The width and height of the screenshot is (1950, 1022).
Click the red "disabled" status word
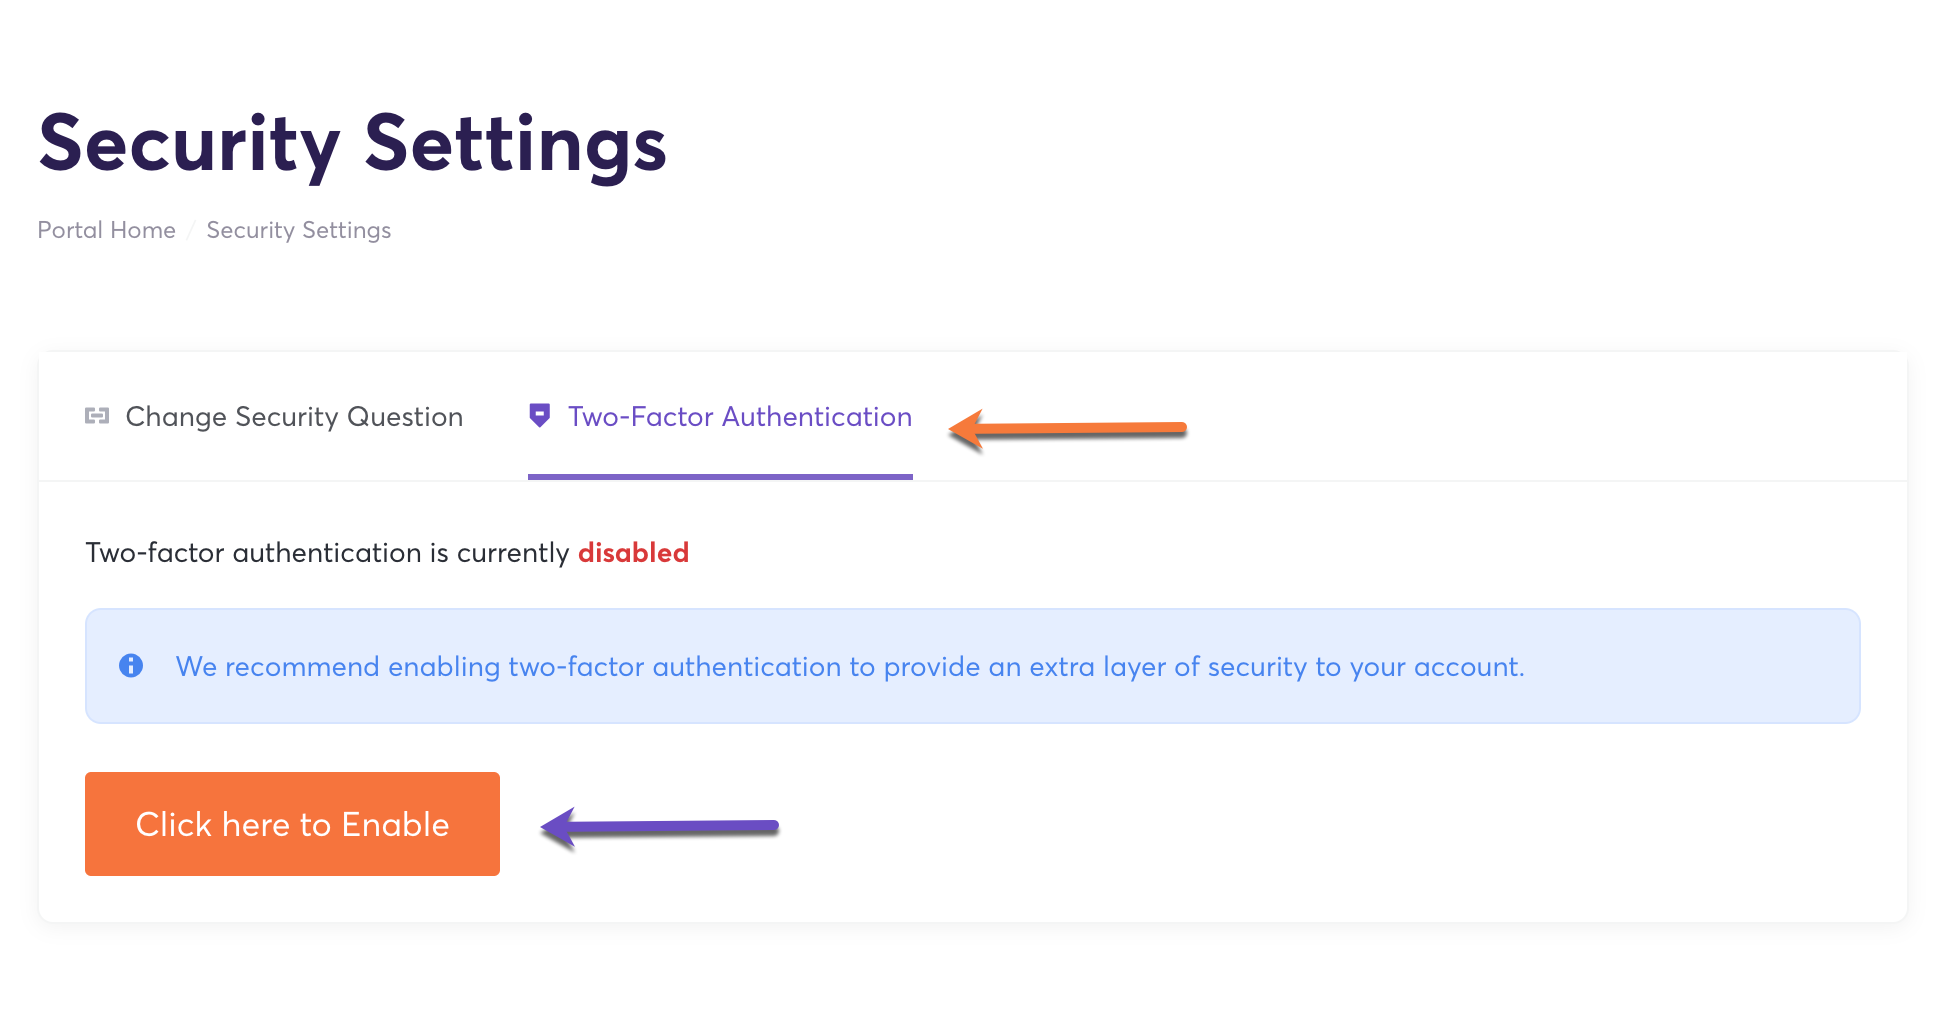(633, 553)
